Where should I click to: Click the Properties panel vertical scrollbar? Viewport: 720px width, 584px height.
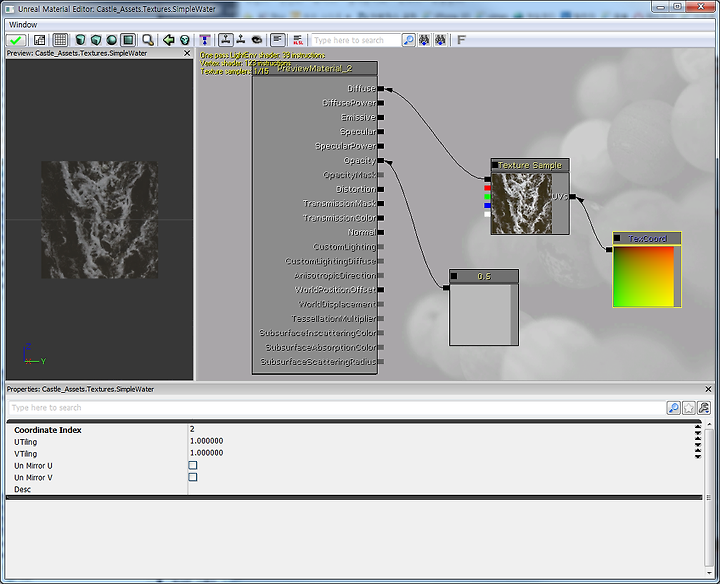(708, 498)
